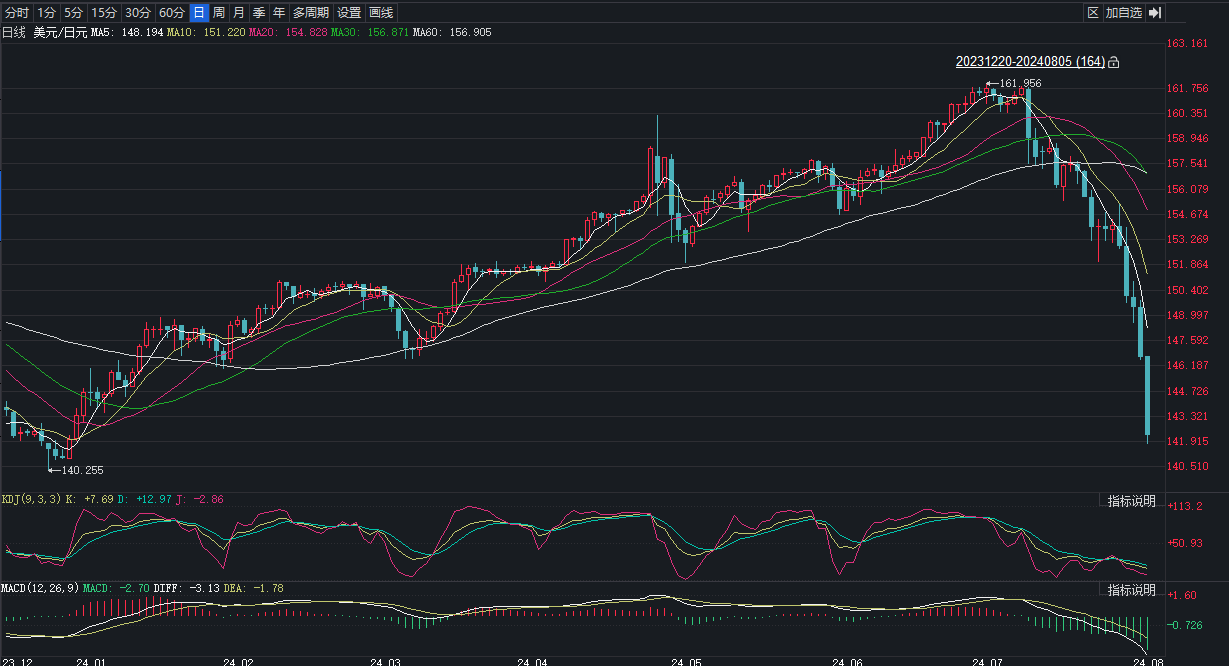Click the lock icon beside the date range
Screen dimensions: 1229x666
coord(1114,62)
